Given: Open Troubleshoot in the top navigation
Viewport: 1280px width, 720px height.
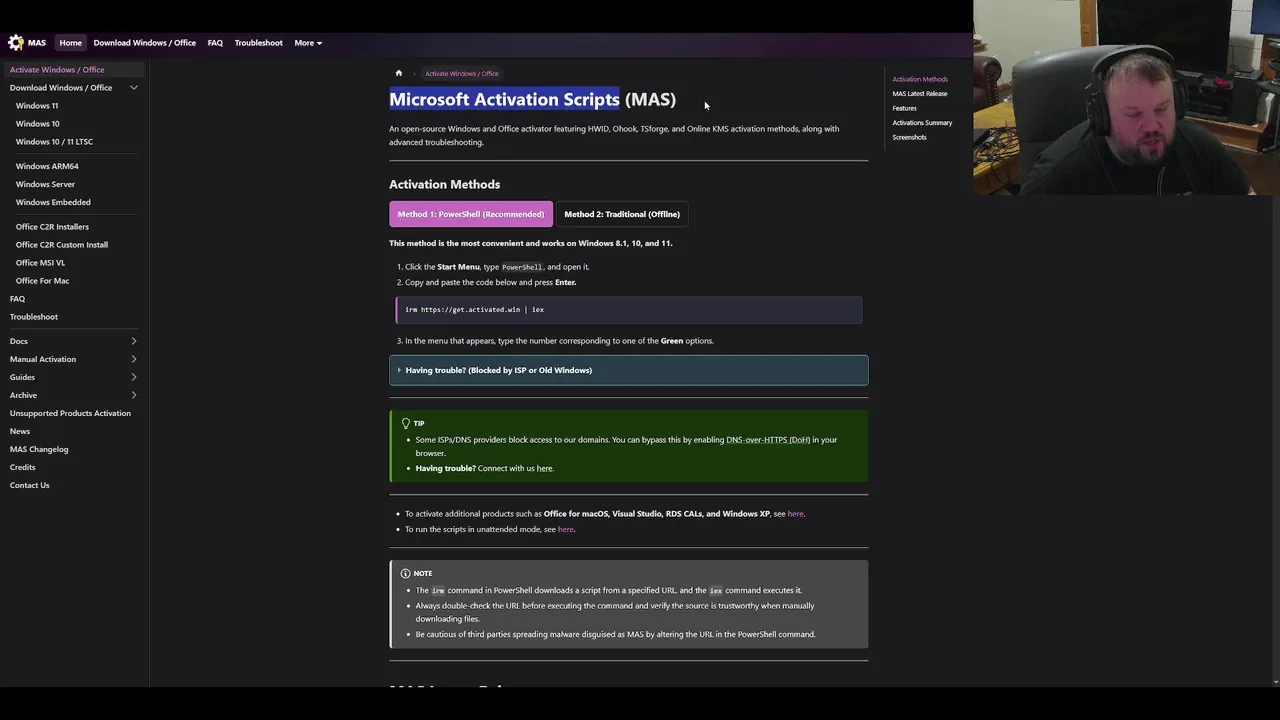Looking at the screenshot, I should 259,43.
